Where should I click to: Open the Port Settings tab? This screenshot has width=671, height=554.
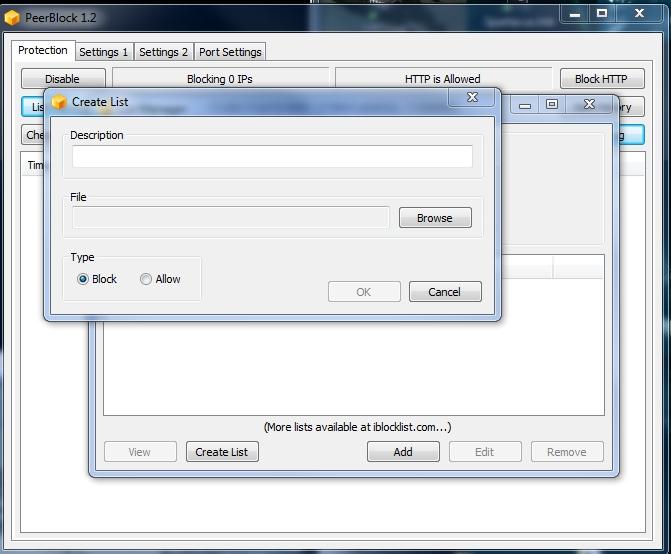click(x=230, y=52)
